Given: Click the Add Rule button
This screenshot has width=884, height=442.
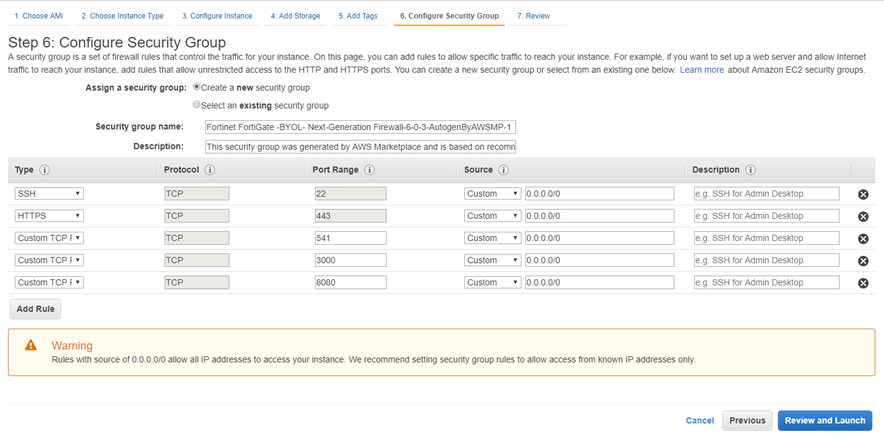Looking at the screenshot, I should tap(35, 309).
